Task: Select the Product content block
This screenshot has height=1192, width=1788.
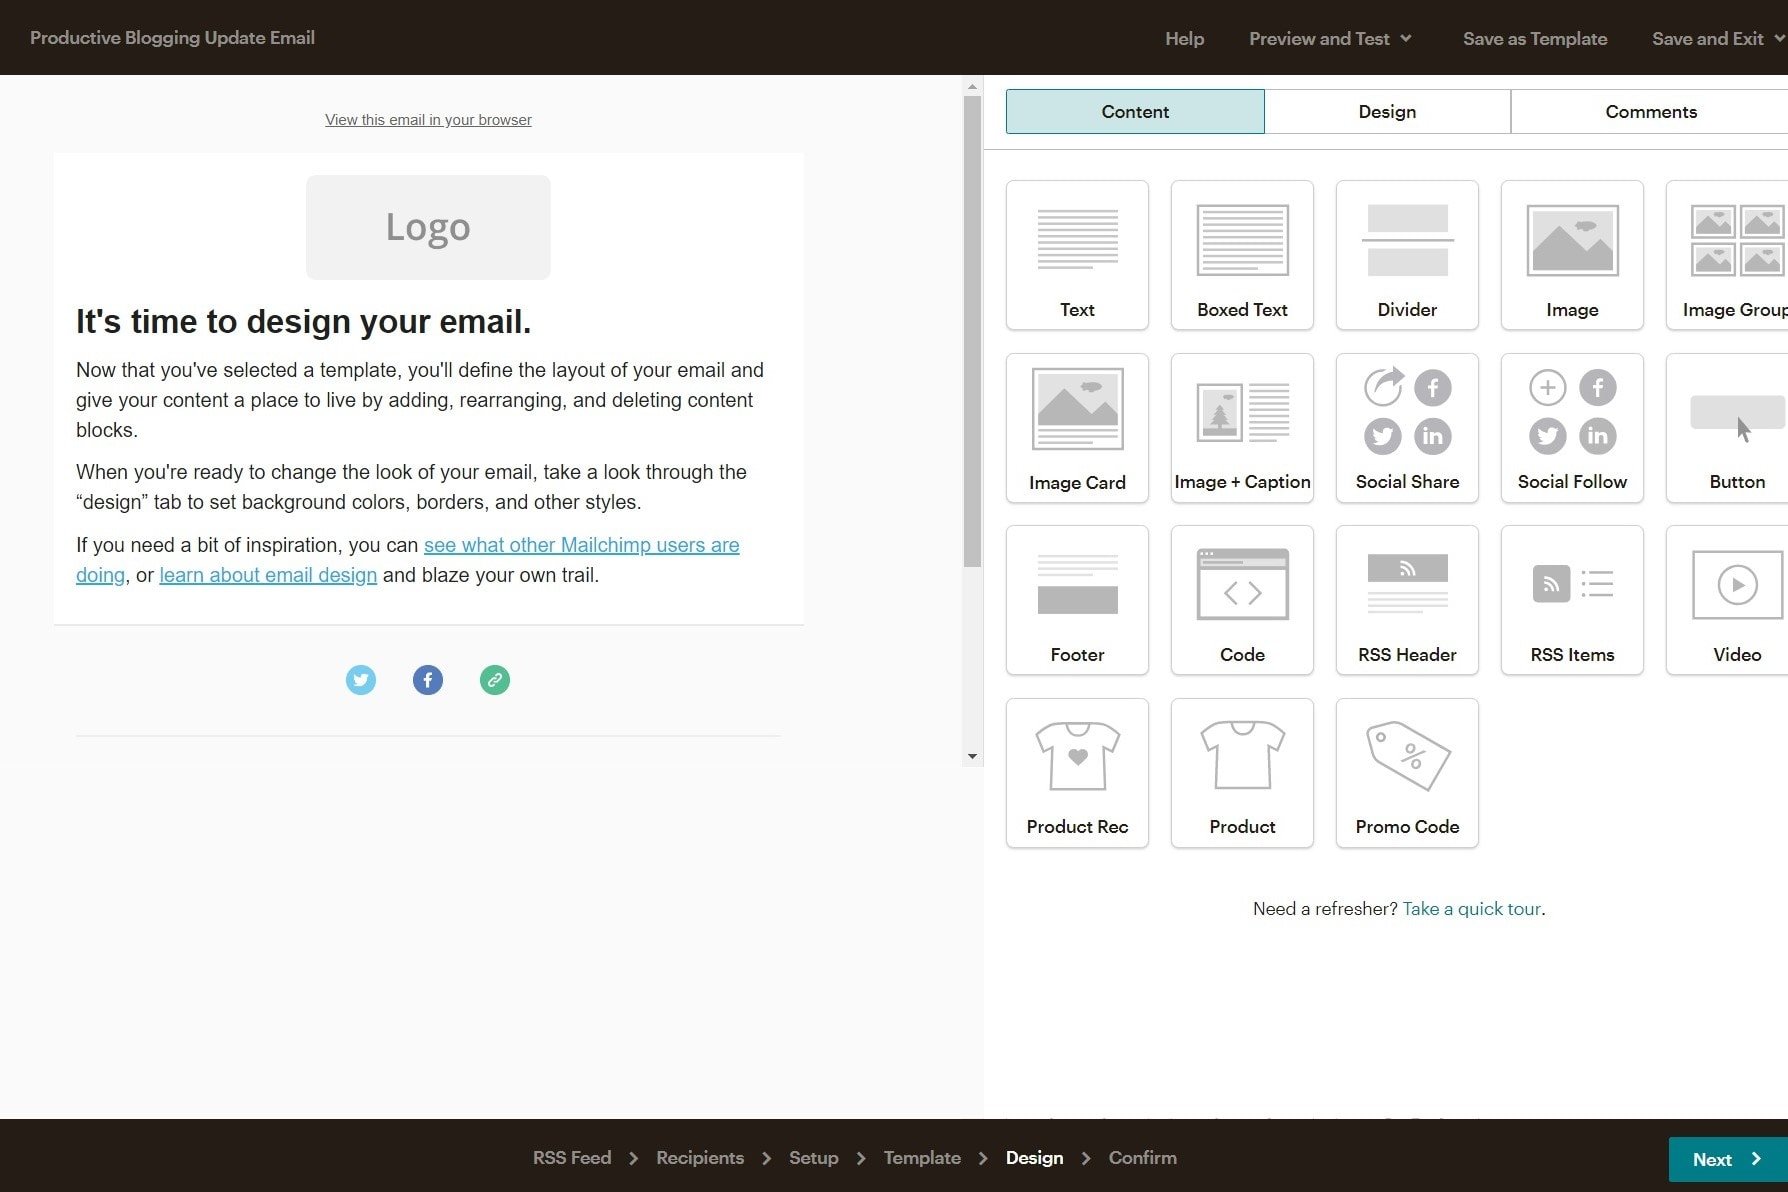Action: coord(1242,773)
